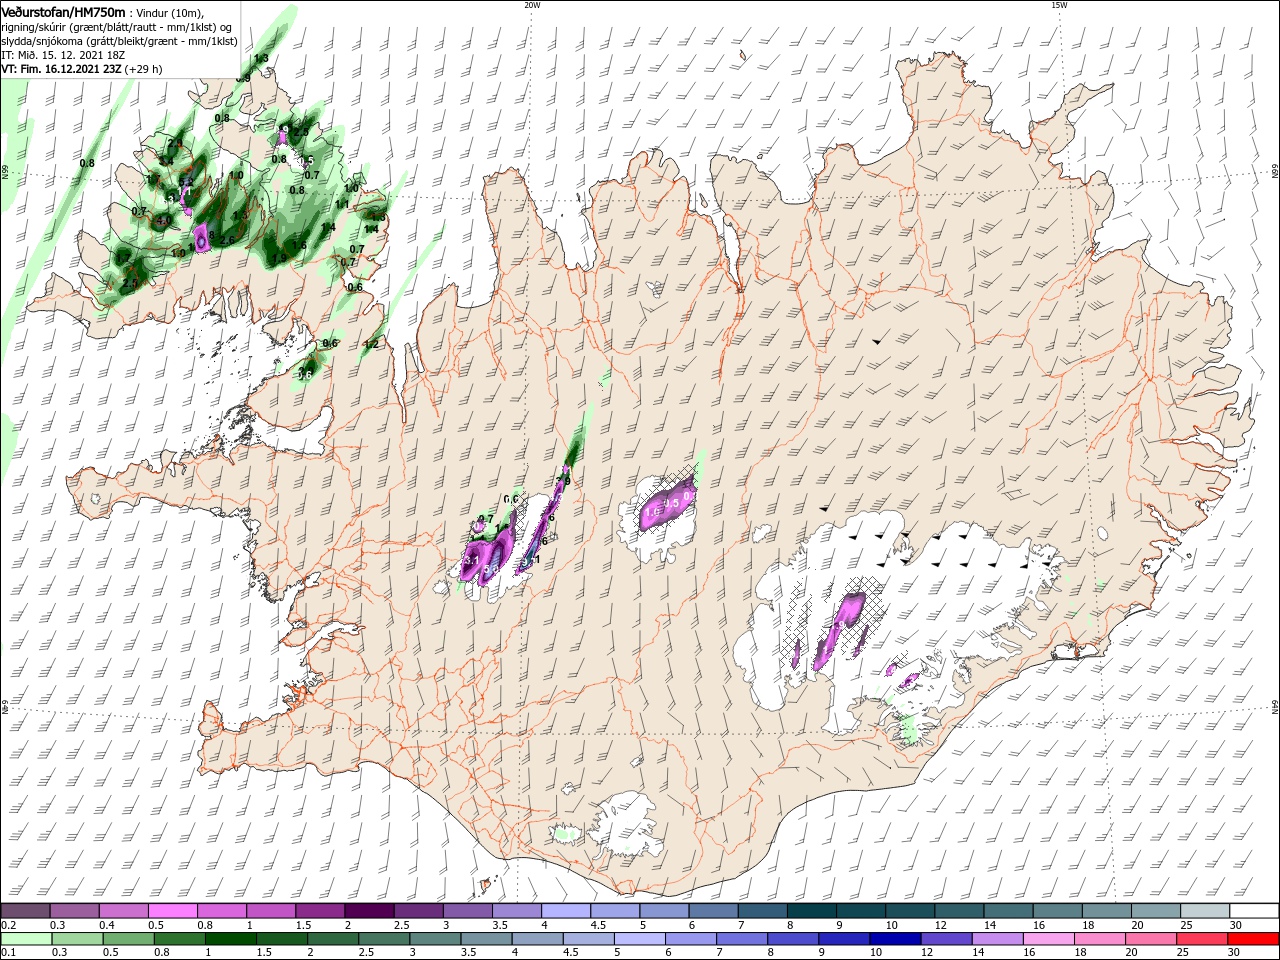1280x960 pixels.
Task: Click the 15W longitude label
Action: 1059,5
